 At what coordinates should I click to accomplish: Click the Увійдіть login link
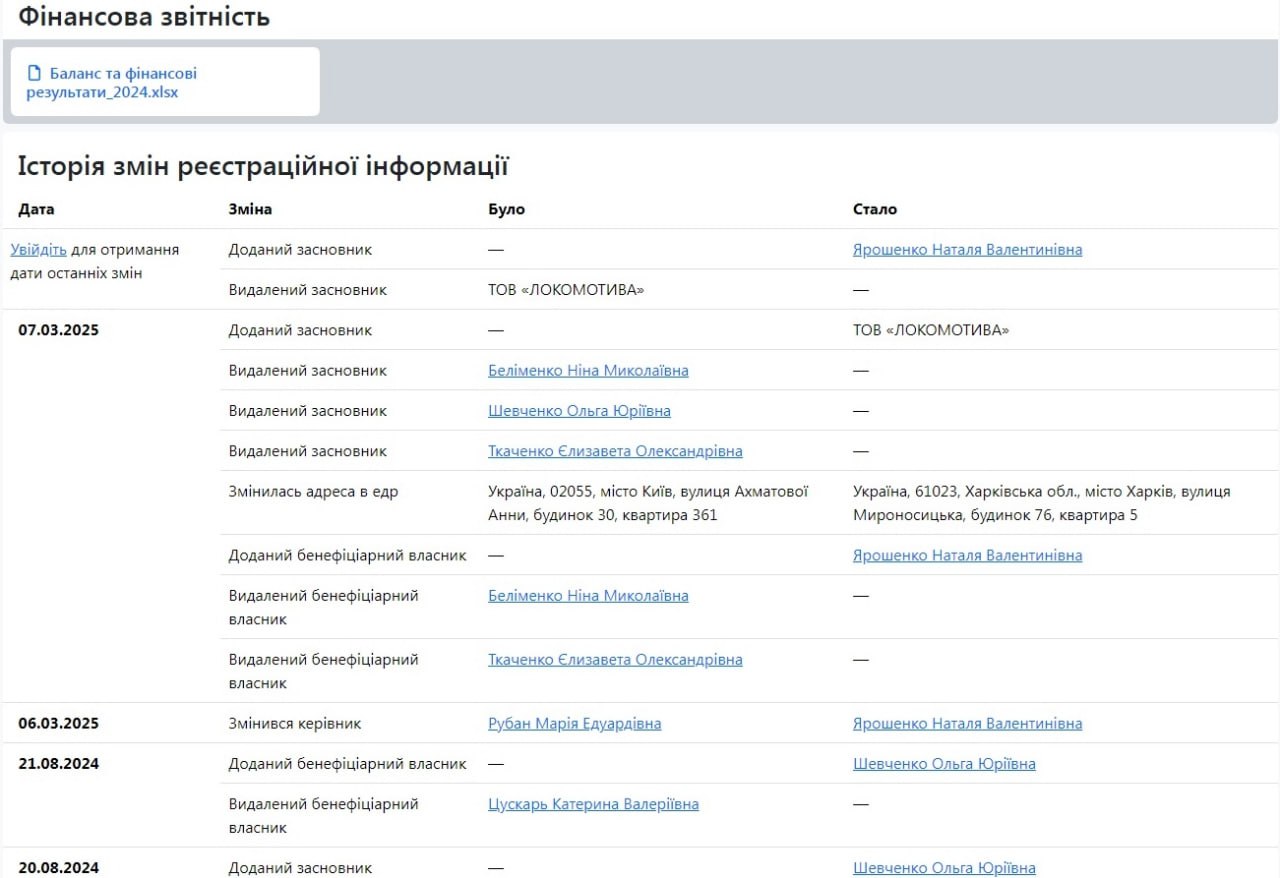coord(38,250)
